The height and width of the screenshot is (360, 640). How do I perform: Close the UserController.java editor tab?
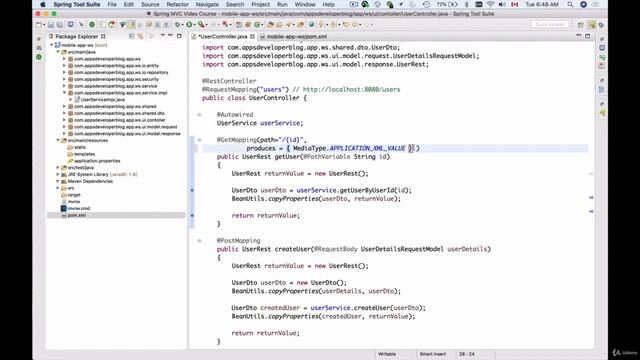[x=252, y=36]
